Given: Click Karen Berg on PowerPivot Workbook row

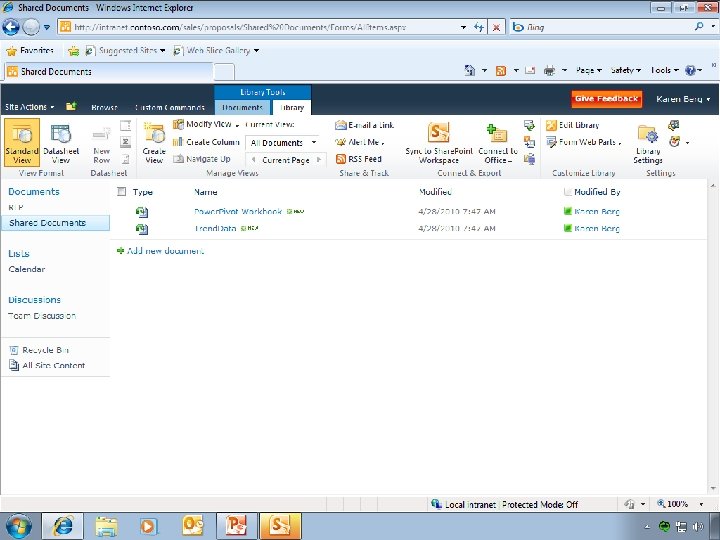Looking at the screenshot, I should point(596,212).
